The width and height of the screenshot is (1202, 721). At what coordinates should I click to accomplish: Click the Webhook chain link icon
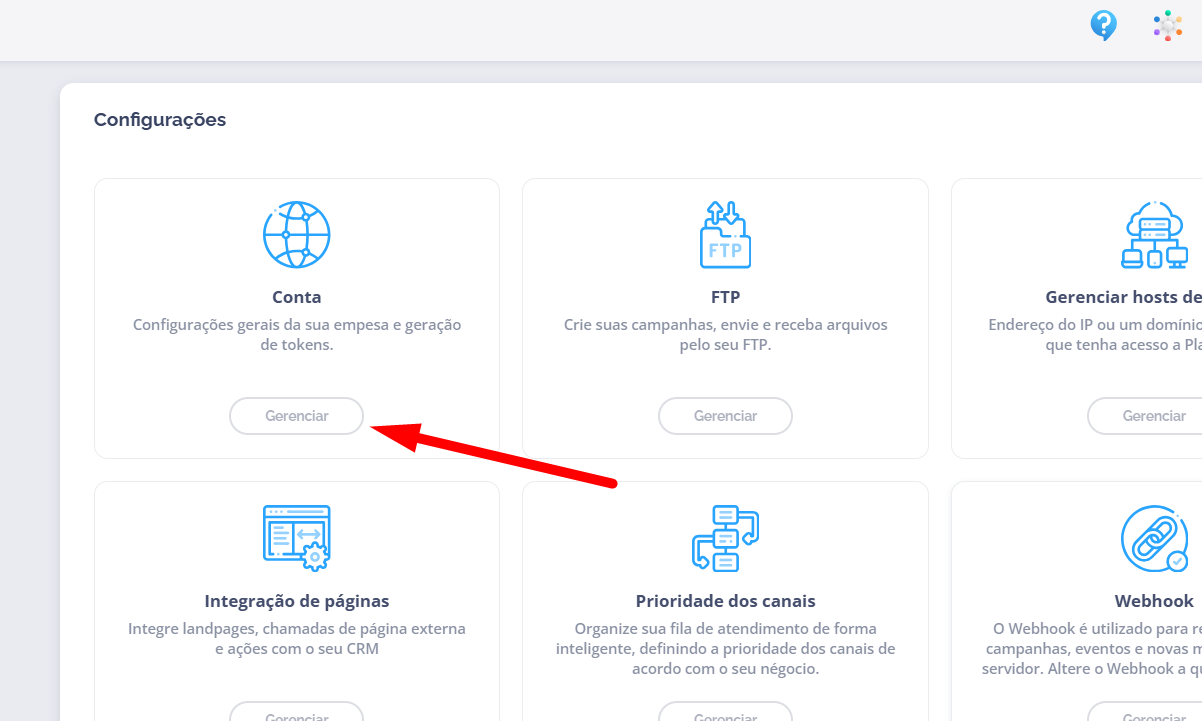tap(1154, 538)
